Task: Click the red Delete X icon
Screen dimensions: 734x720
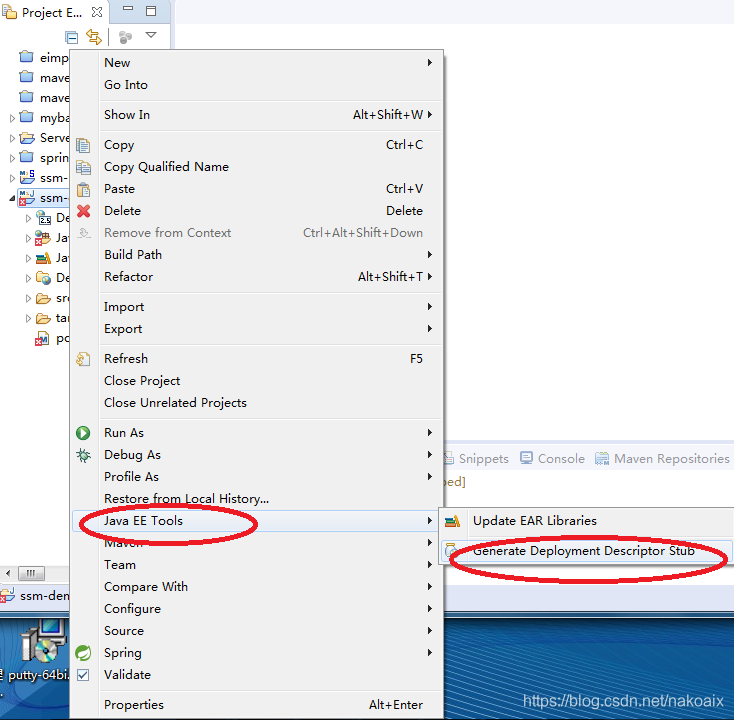Action: pyautogui.click(x=83, y=211)
